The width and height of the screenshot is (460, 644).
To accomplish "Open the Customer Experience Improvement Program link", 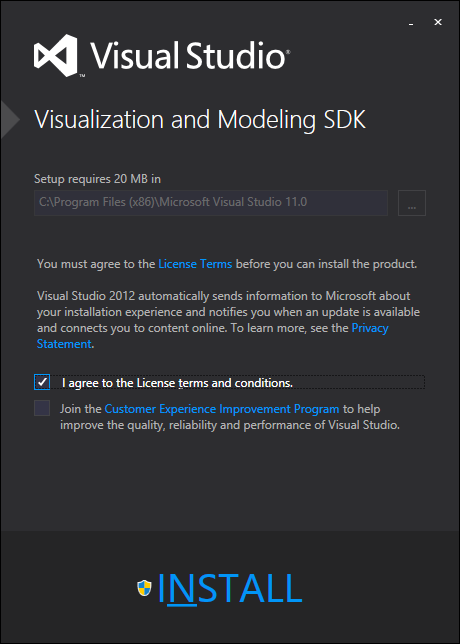I will [222, 409].
